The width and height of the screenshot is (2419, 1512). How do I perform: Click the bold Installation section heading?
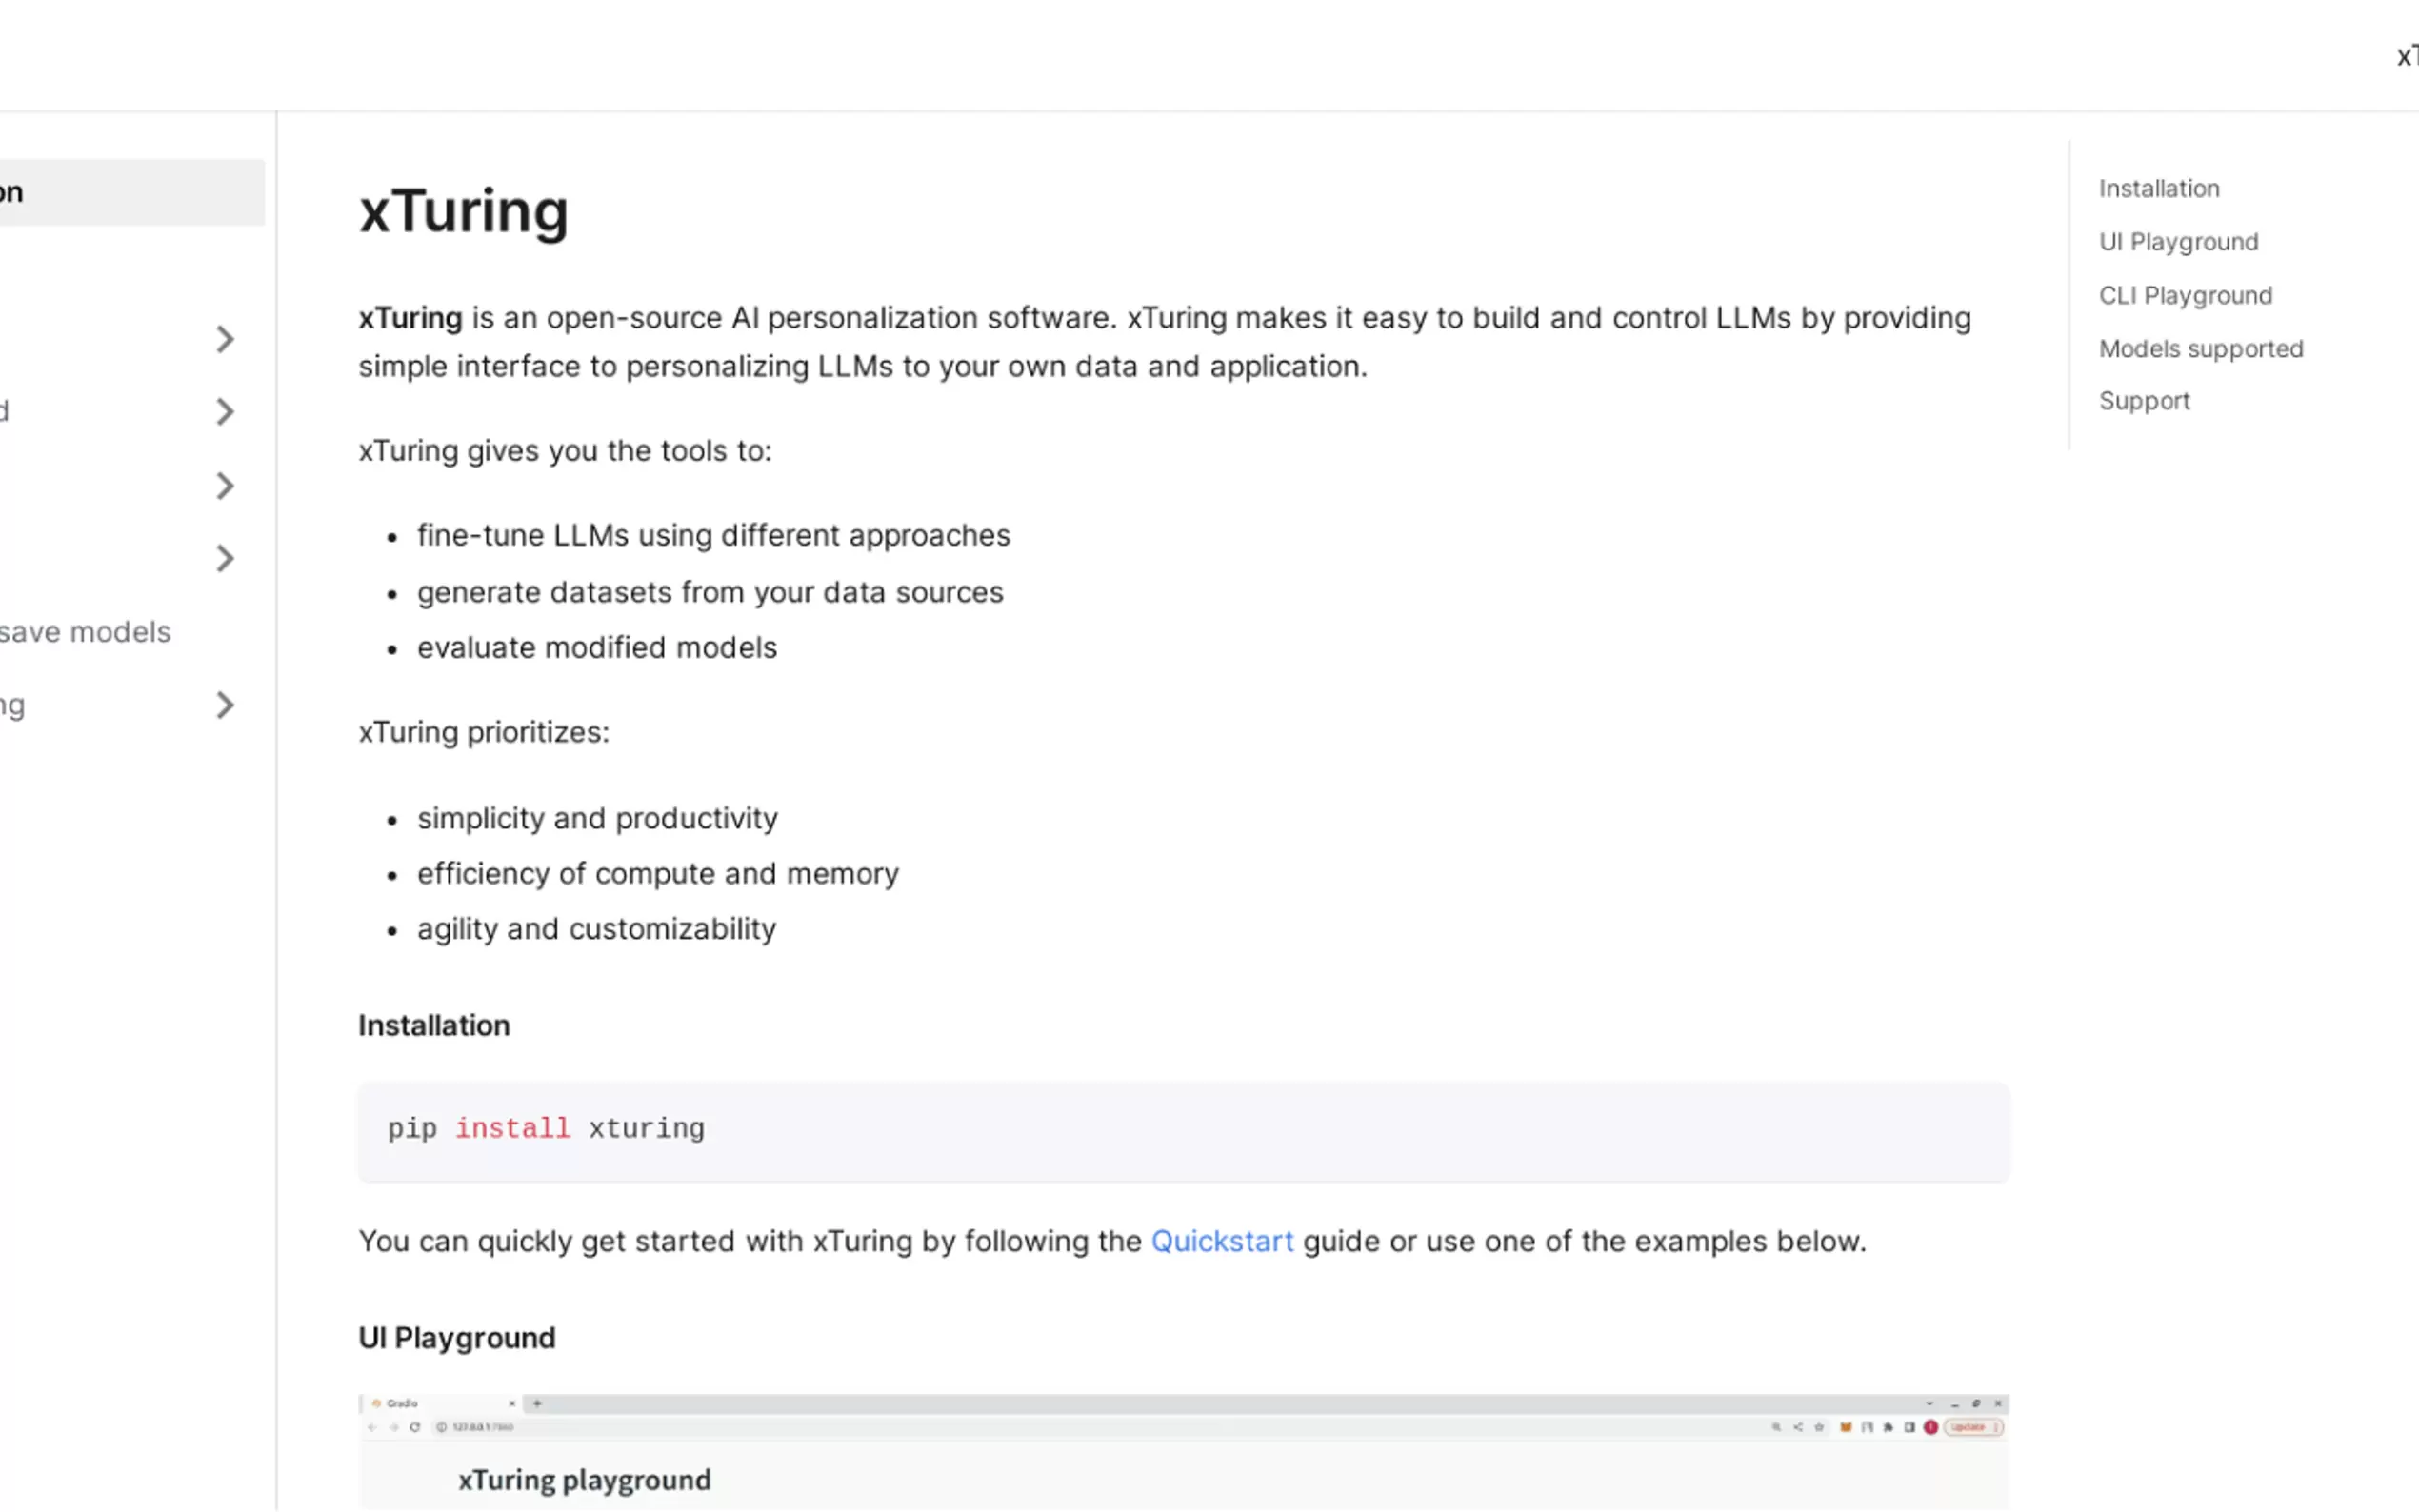434,1026
